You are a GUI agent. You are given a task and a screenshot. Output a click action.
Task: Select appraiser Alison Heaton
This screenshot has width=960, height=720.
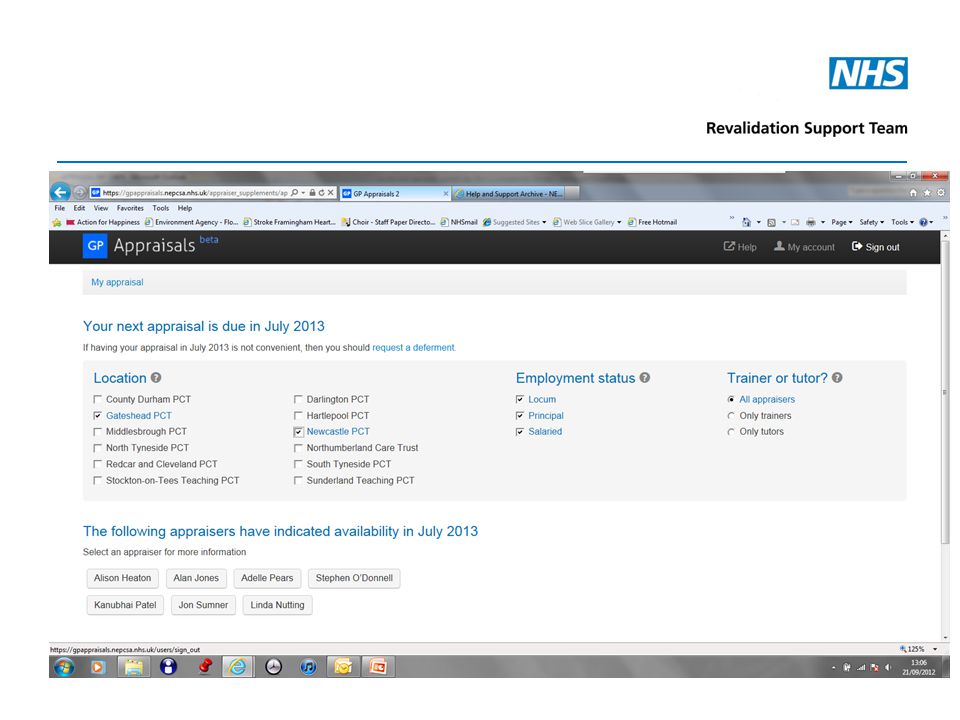[122, 578]
